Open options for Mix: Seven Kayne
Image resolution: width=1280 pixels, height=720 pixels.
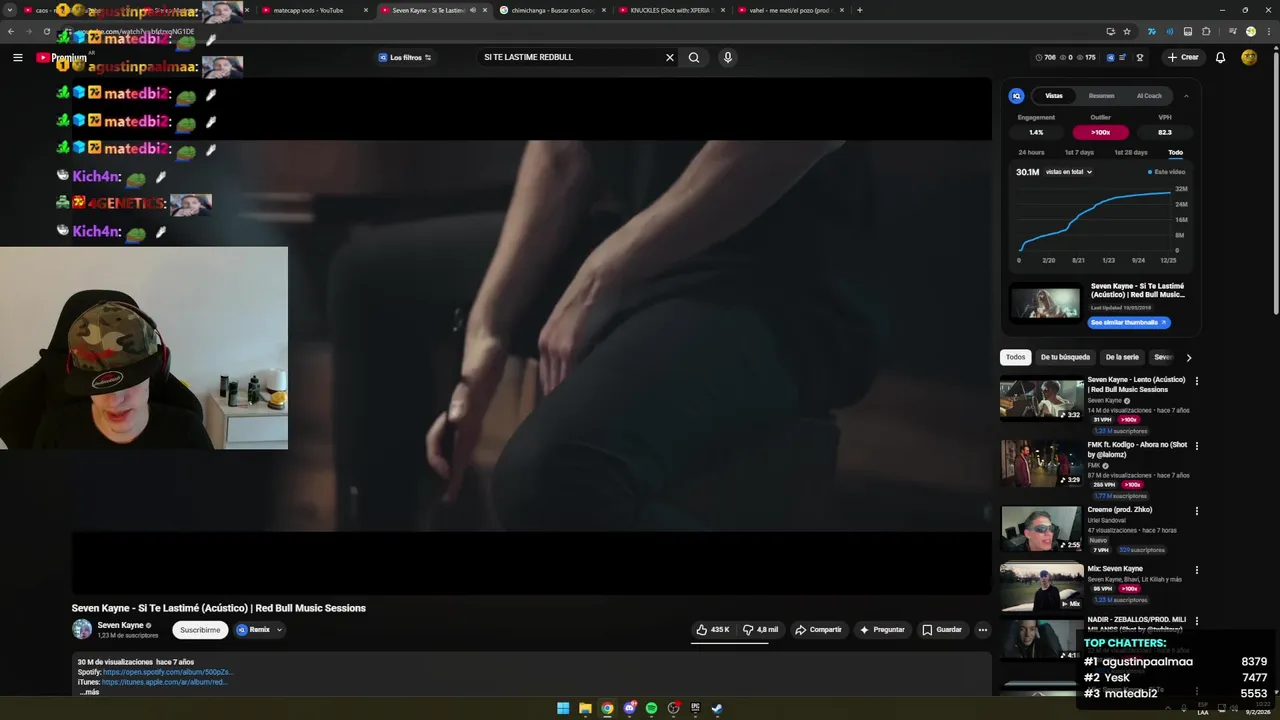1196,570
